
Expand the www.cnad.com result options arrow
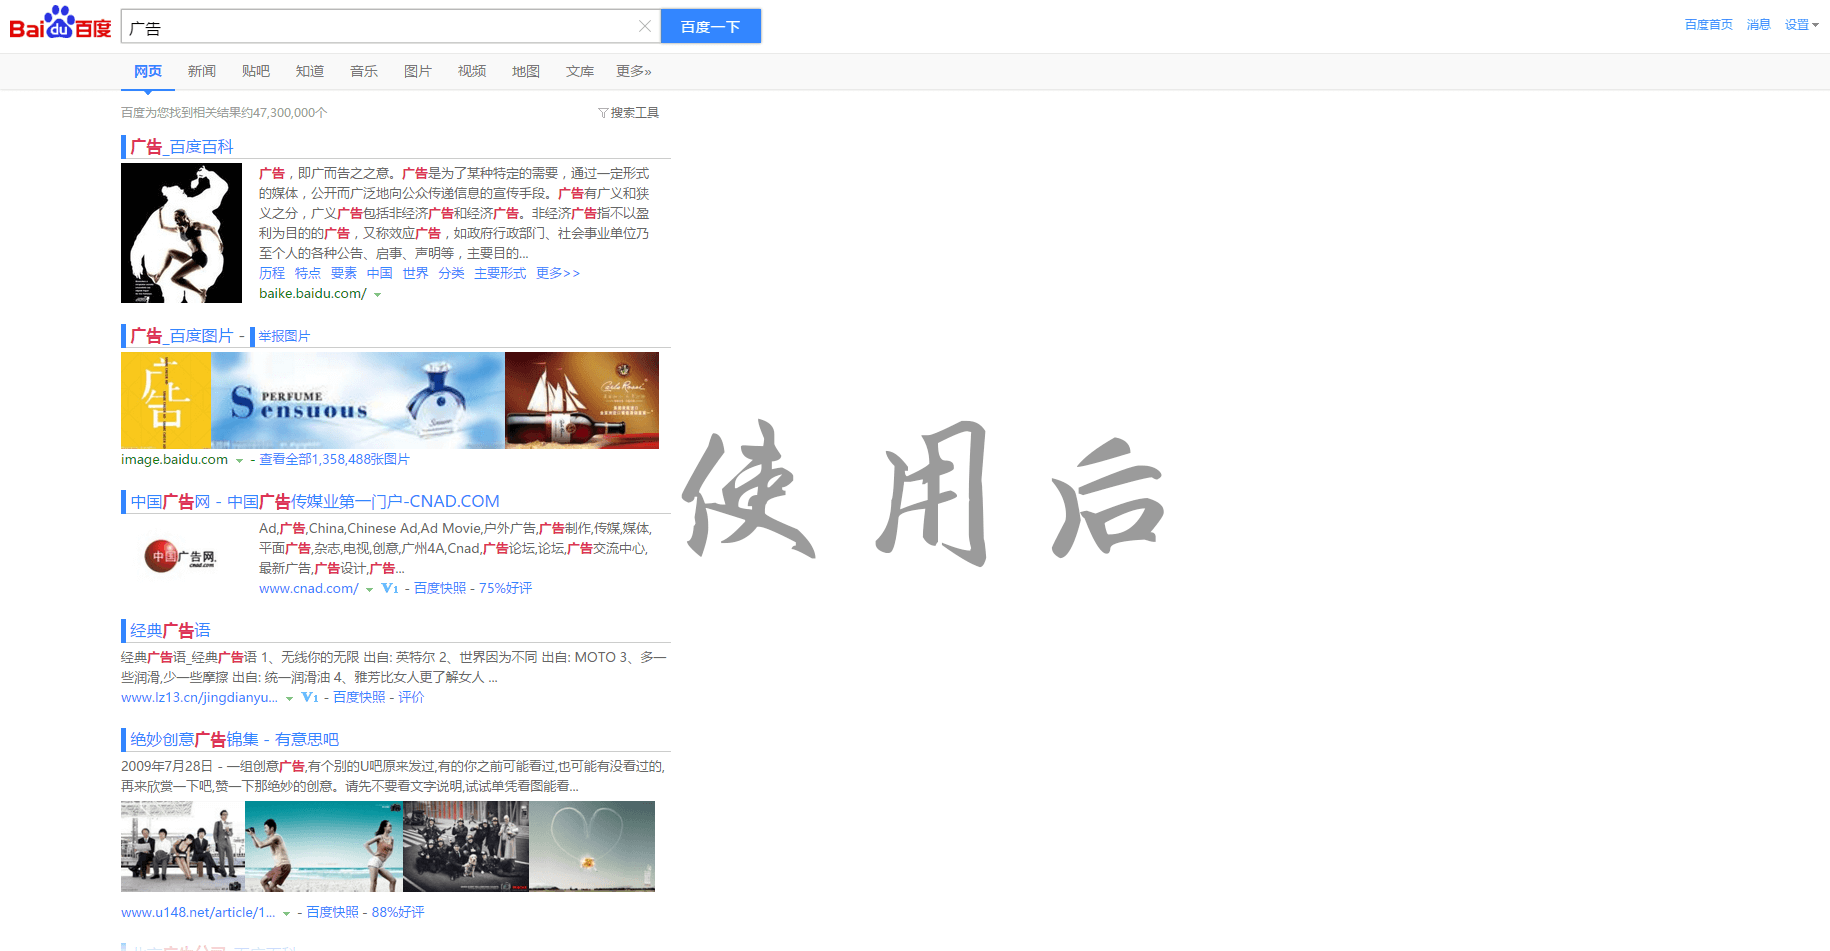[x=369, y=588]
